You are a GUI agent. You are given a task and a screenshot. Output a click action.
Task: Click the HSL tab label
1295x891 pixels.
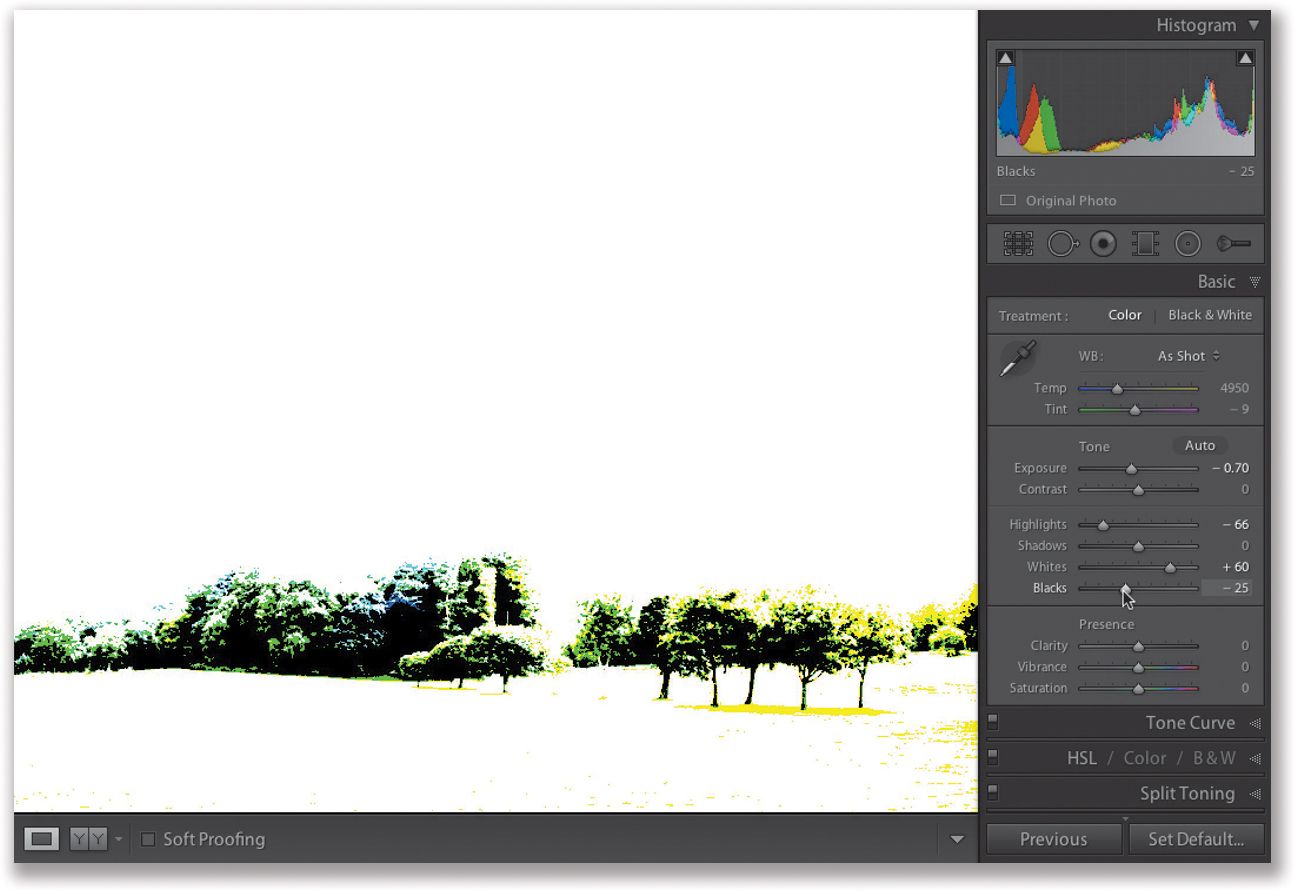pyautogui.click(x=1081, y=758)
